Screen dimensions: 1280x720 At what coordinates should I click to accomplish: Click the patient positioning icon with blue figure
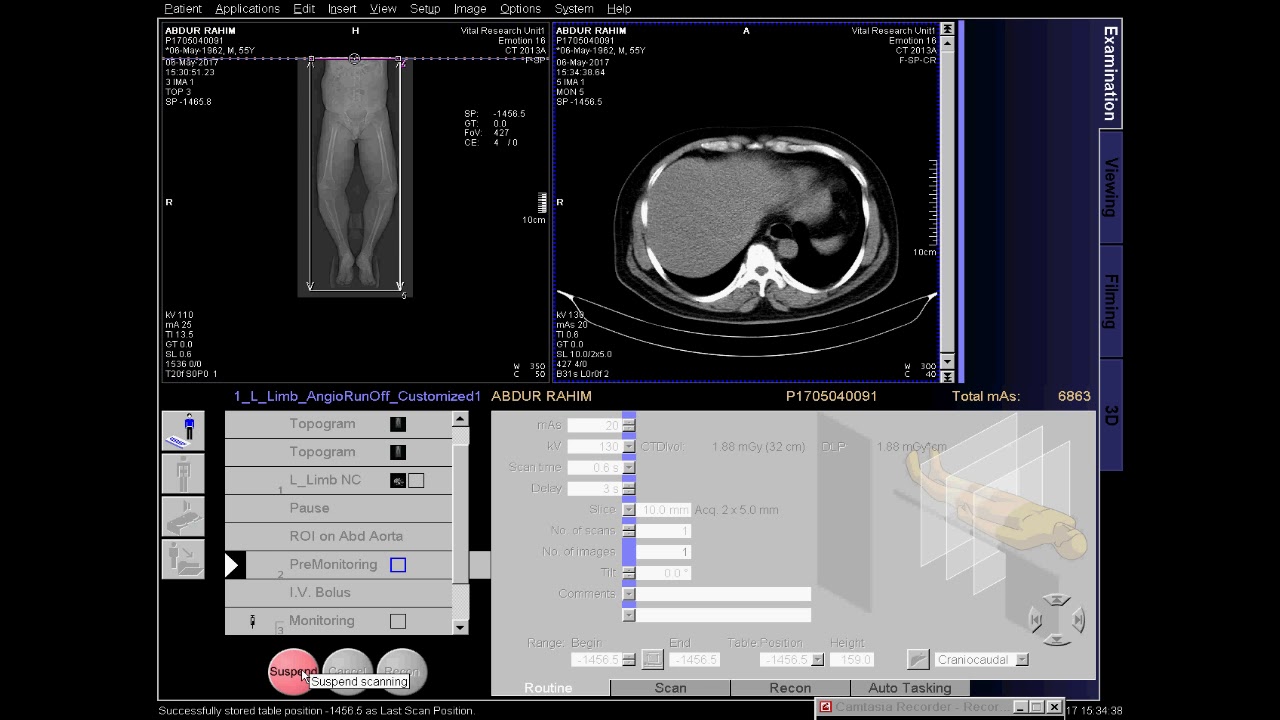click(x=183, y=430)
